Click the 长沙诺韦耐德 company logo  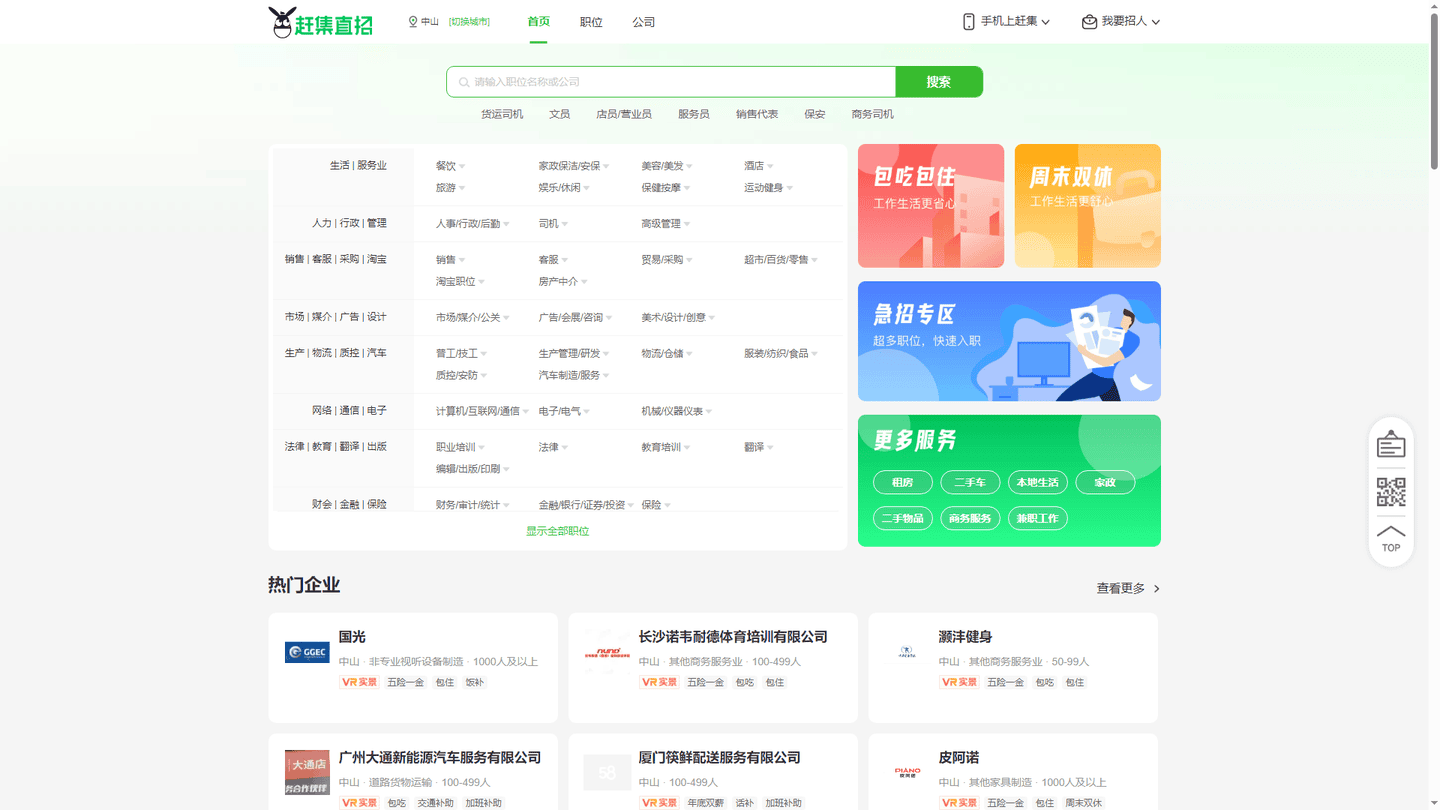point(607,653)
